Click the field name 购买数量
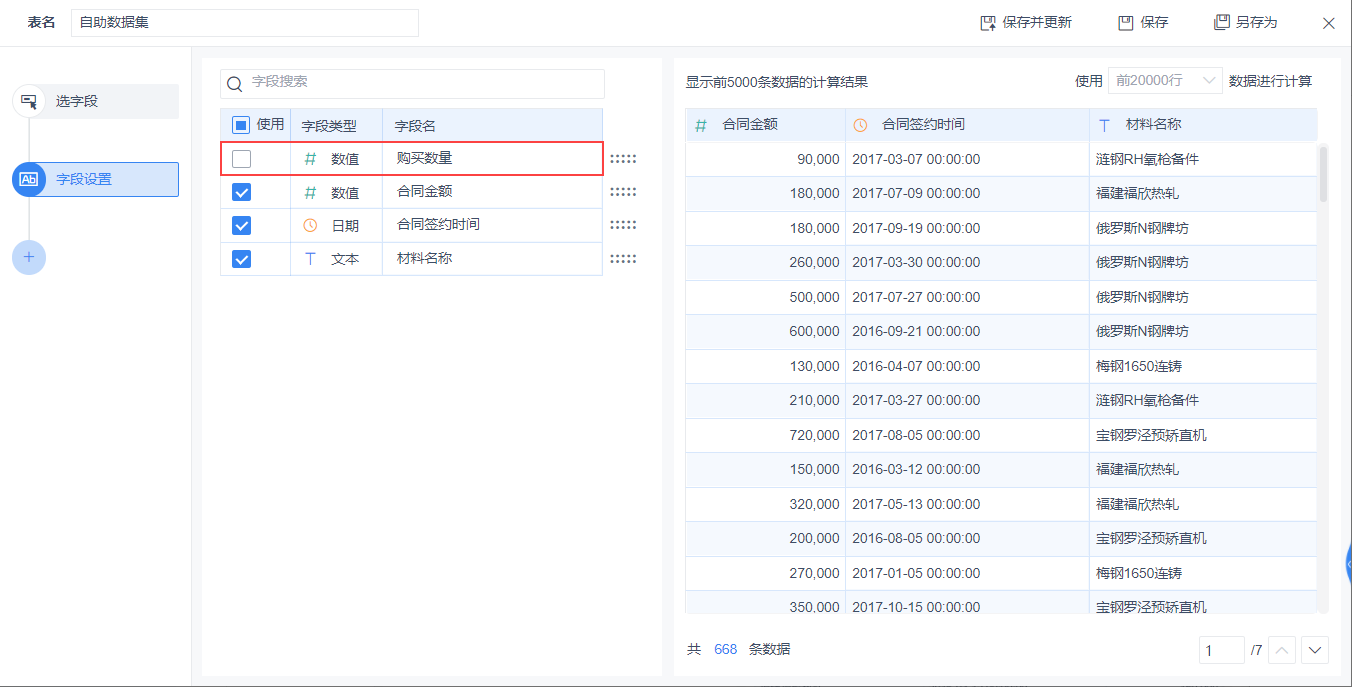 pos(425,158)
